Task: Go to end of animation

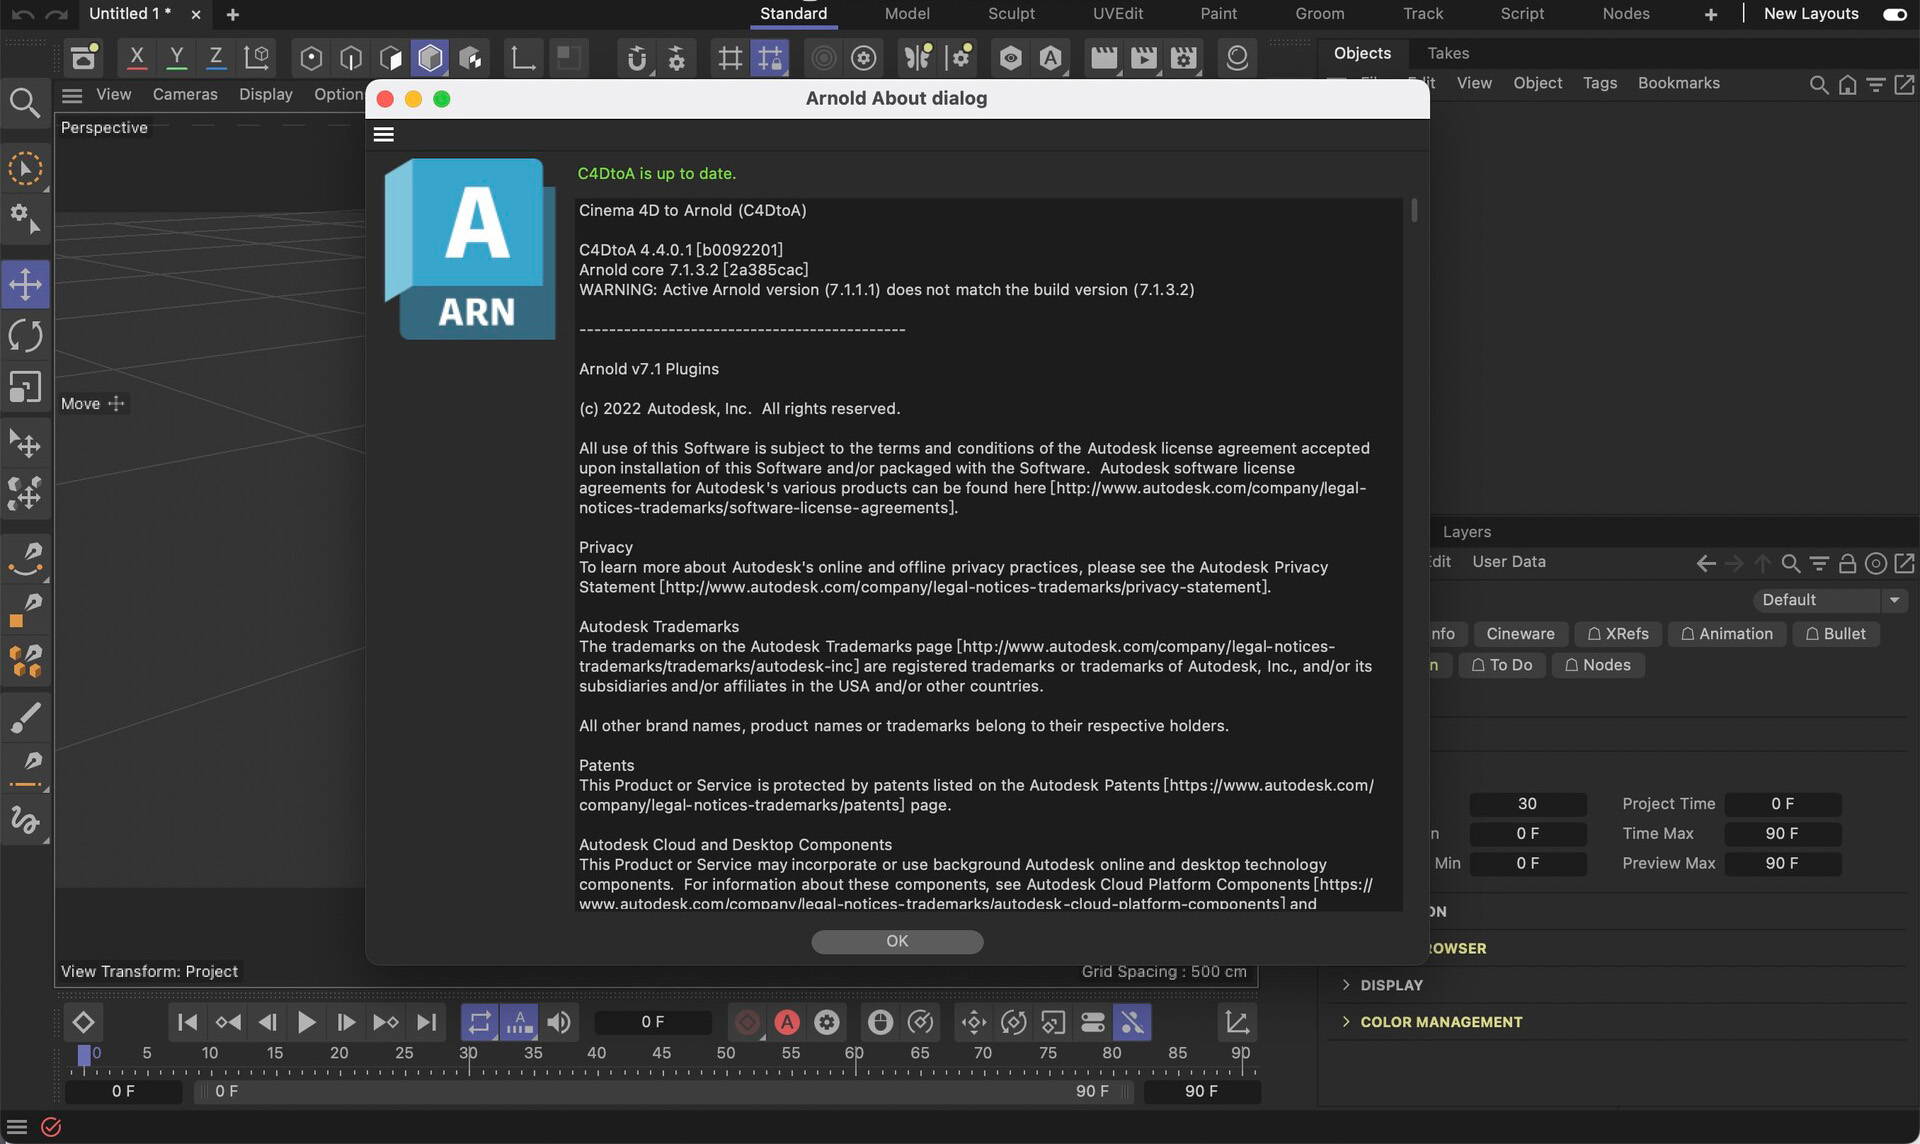Action: pyautogui.click(x=426, y=1022)
